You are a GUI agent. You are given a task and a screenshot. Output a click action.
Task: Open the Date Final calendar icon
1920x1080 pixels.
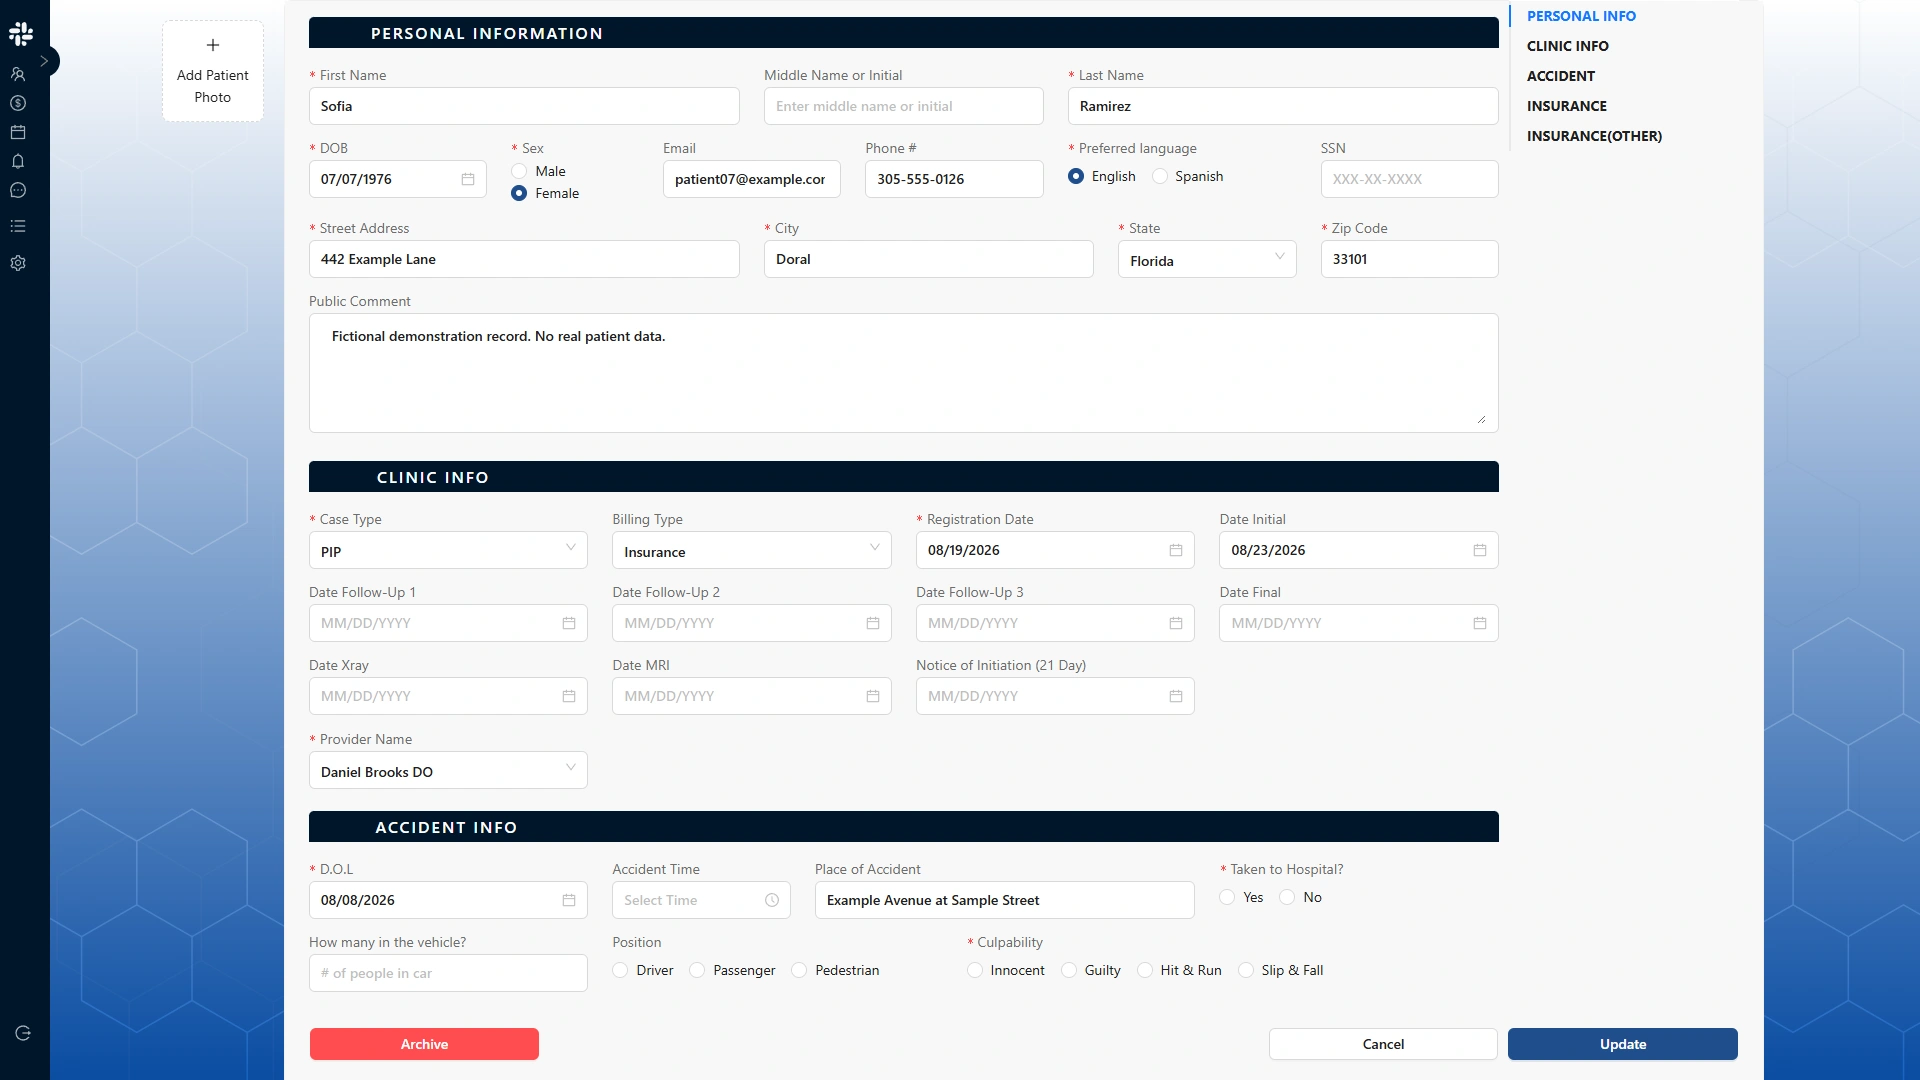[1480, 623]
